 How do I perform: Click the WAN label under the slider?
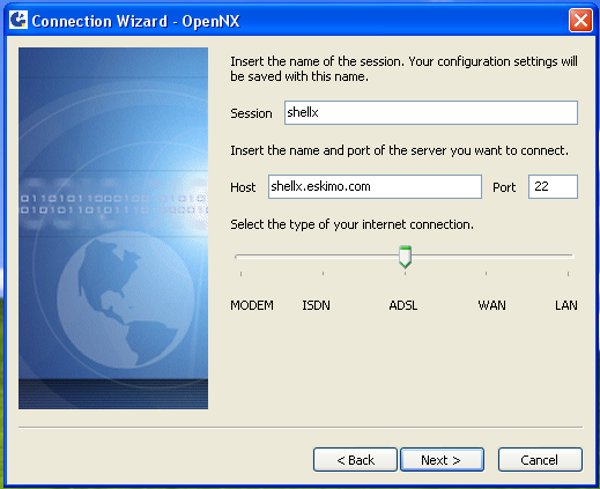coord(492,305)
